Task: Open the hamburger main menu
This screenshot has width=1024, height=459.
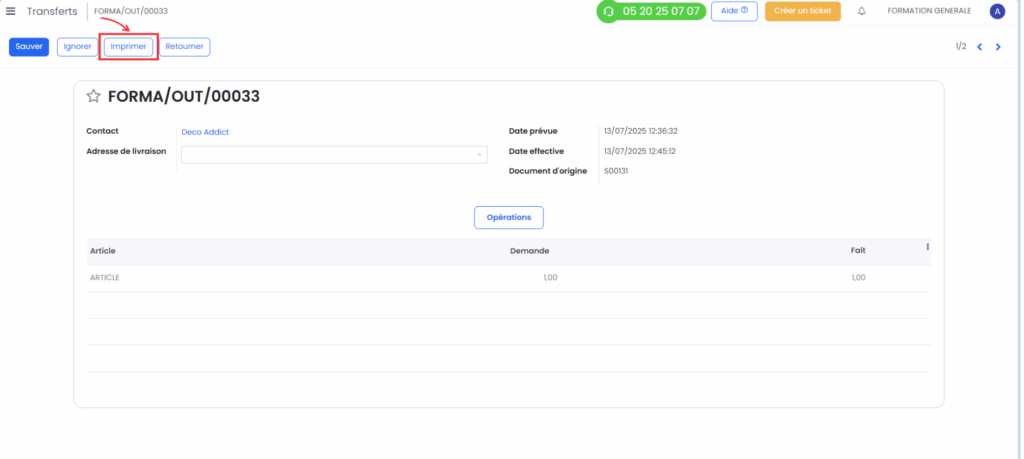Action: (x=11, y=11)
